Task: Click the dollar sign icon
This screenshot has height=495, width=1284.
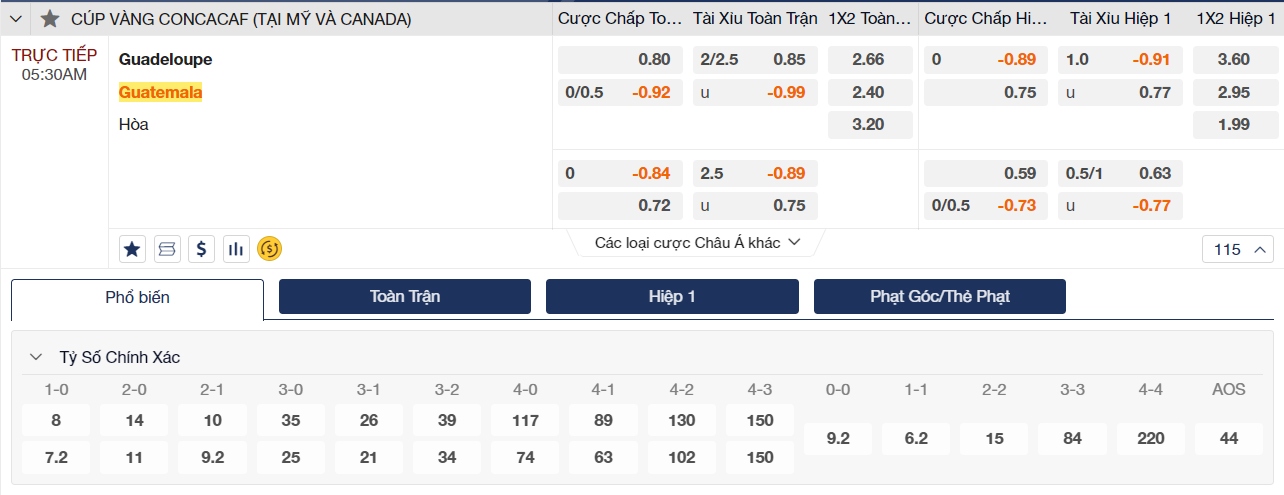Action: (202, 249)
